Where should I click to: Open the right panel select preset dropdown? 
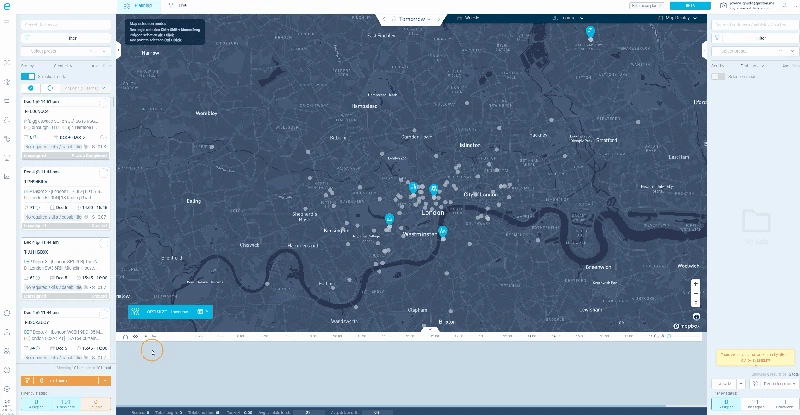click(x=754, y=52)
